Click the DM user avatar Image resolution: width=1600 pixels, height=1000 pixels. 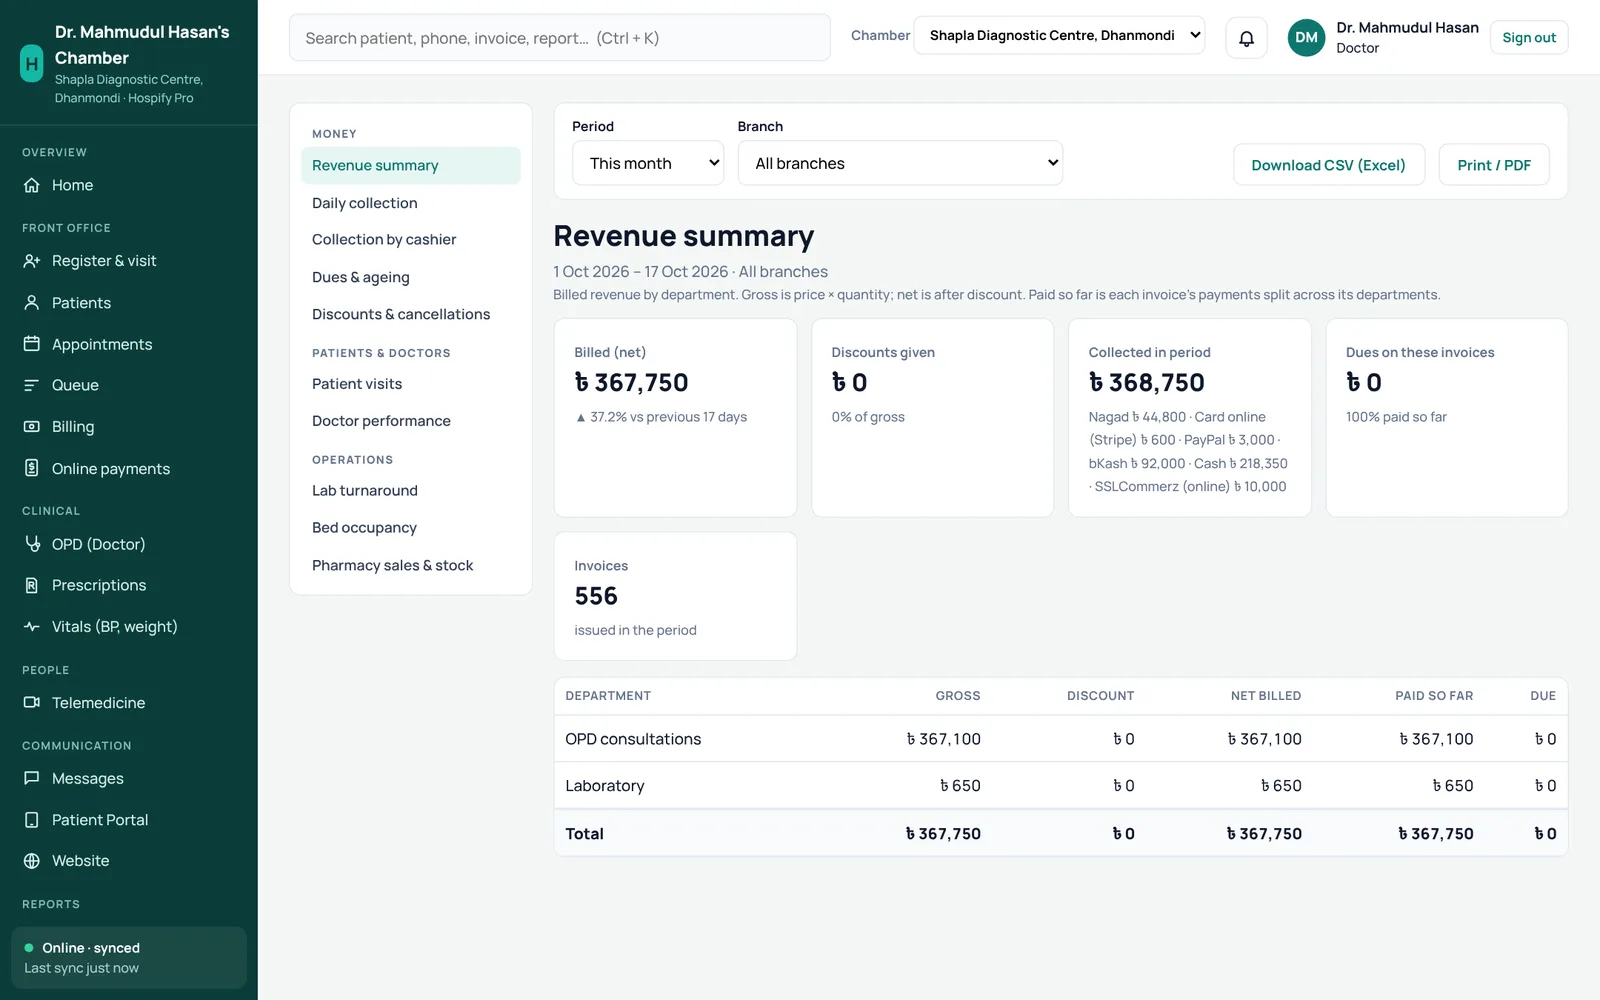(1306, 38)
